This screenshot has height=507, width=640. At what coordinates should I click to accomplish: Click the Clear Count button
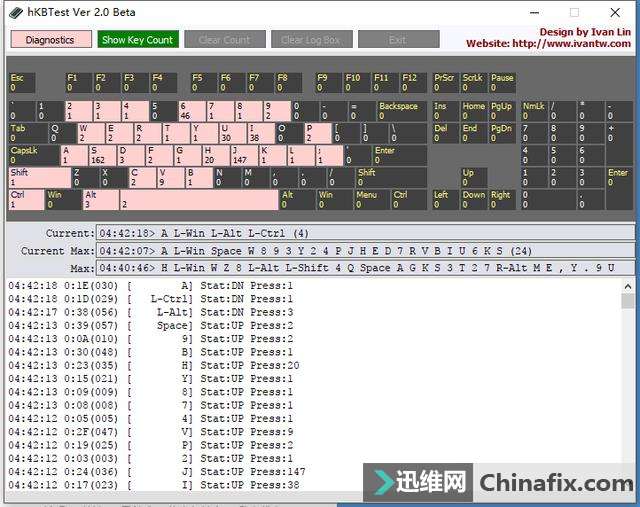point(224,40)
